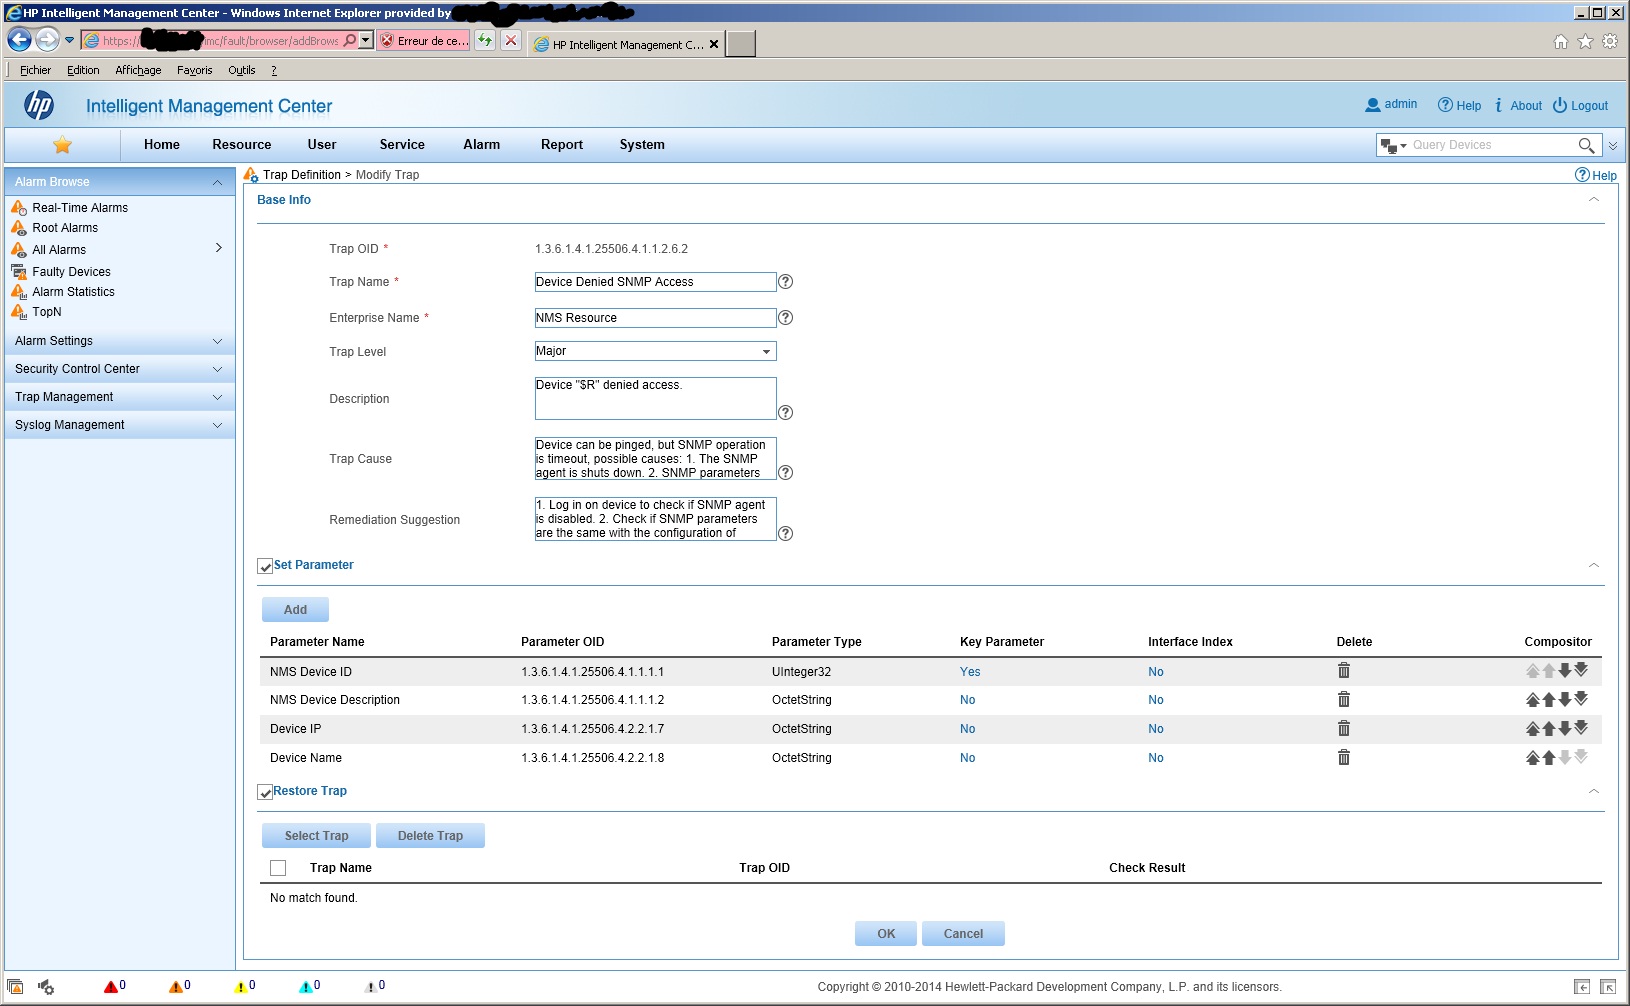This screenshot has width=1630, height=1006.
Task: Open help for Trap Name field
Action: tap(786, 282)
